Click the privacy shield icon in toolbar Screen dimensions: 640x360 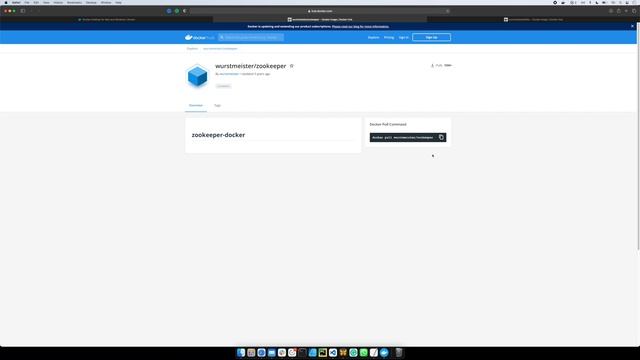[184, 11]
